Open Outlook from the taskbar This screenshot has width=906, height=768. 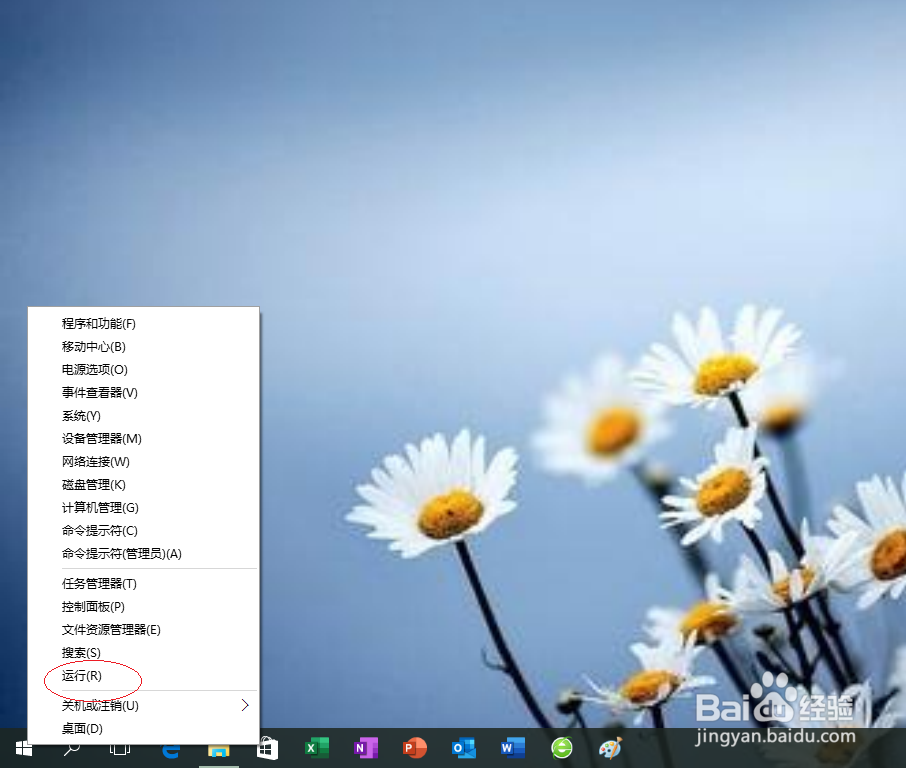click(x=463, y=747)
